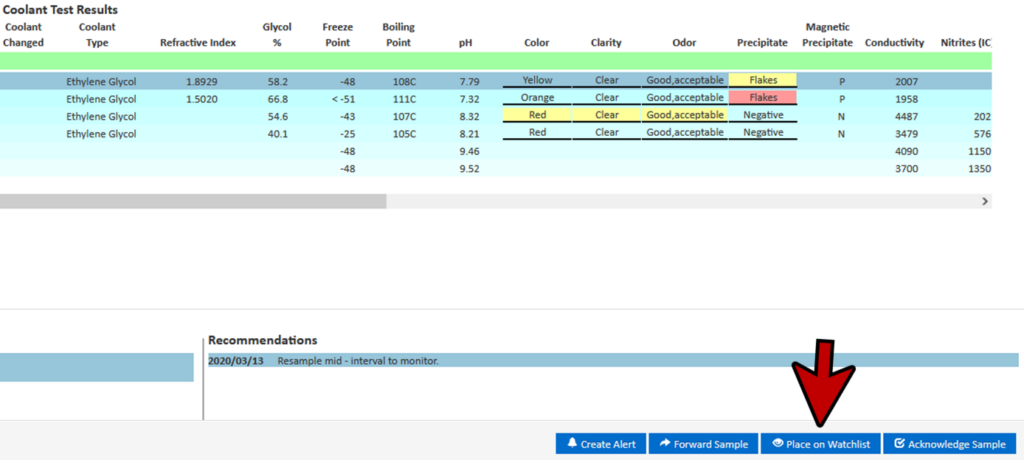Click the 1.8929 refractive index value
1024x460 pixels.
[x=206, y=81]
